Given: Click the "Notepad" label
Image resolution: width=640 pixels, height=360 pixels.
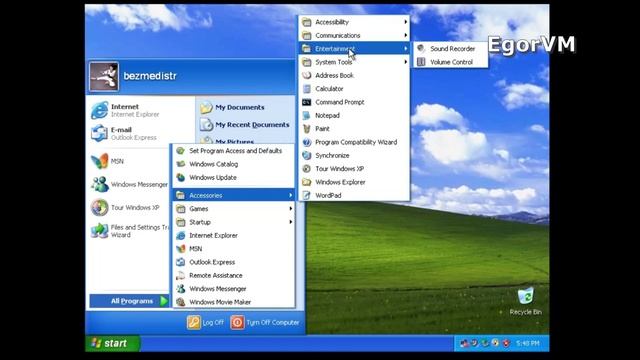Looking at the screenshot, I should 327,116.
